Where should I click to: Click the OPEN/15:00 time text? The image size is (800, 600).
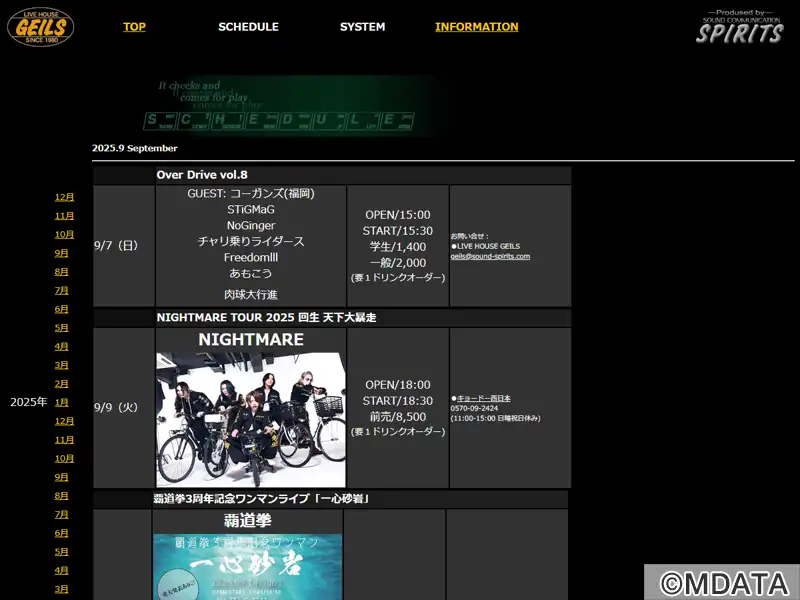click(398, 215)
